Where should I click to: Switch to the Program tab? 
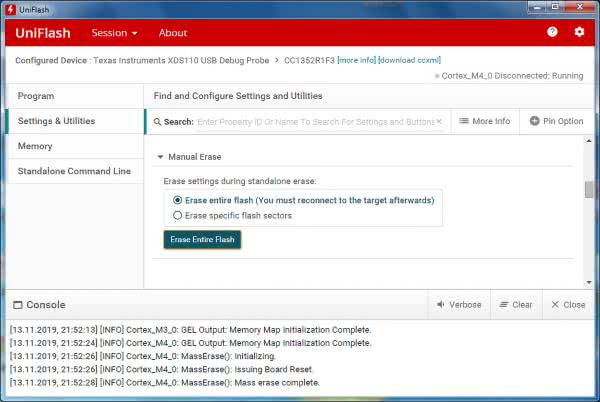pos(36,96)
